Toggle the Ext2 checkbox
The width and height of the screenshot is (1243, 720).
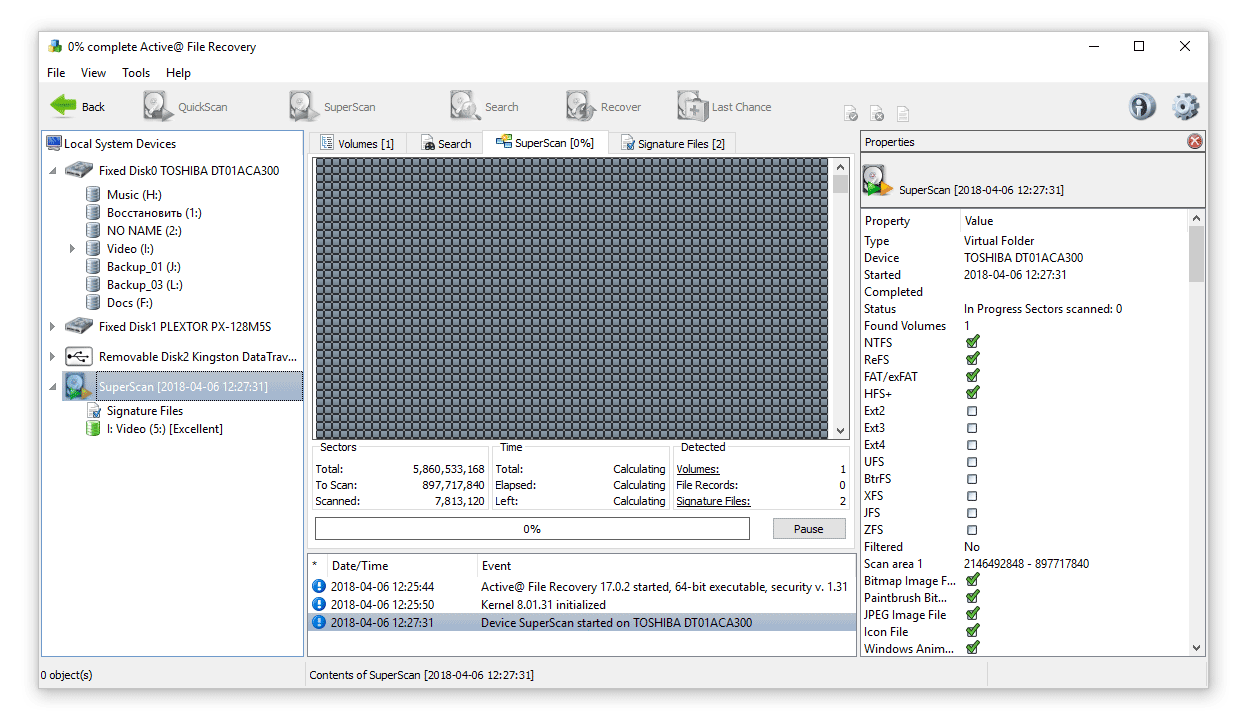point(972,411)
